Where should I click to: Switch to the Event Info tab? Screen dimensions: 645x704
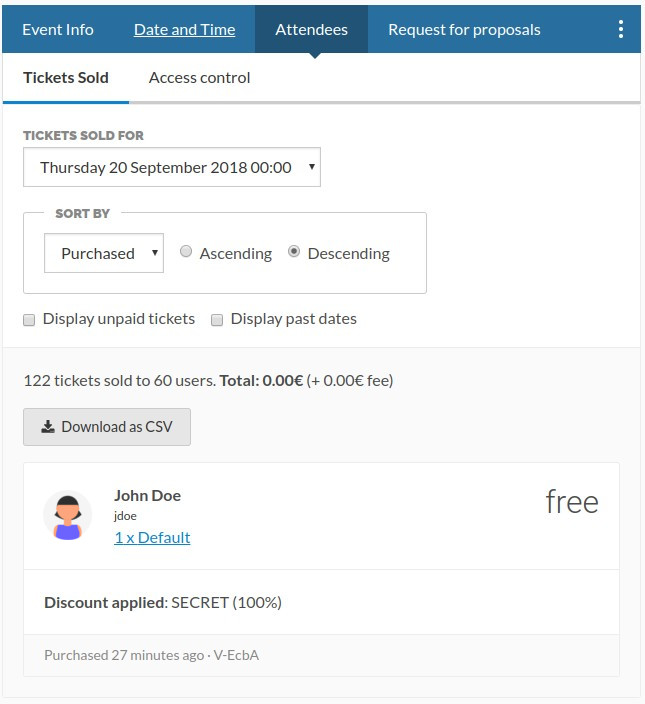(x=58, y=30)
